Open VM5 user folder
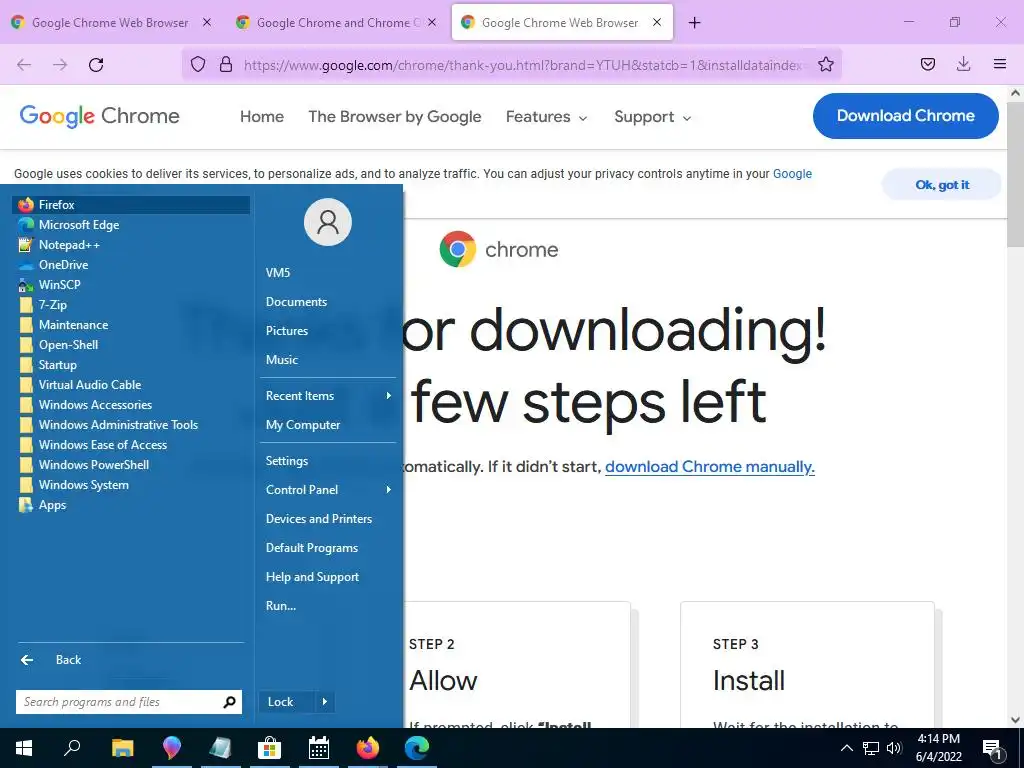Image resolution: width=1024 pixels, height=768 pixels. (328, 273)
